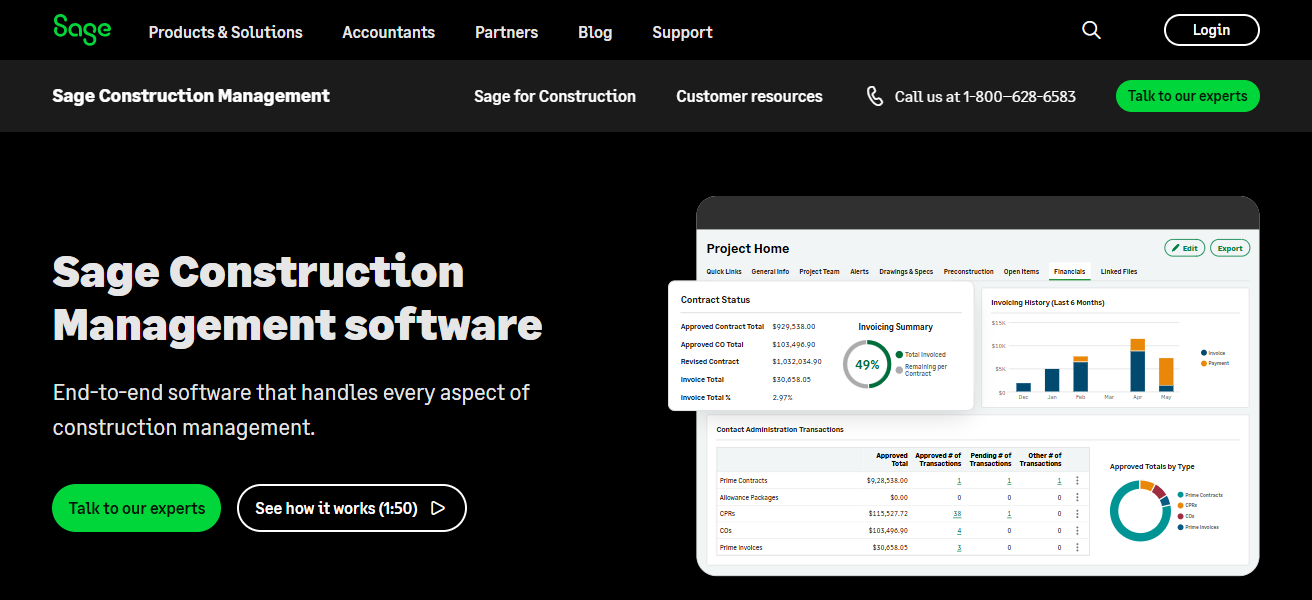
Task: Open the Linked Files tab
Action: coord(1119,272)
